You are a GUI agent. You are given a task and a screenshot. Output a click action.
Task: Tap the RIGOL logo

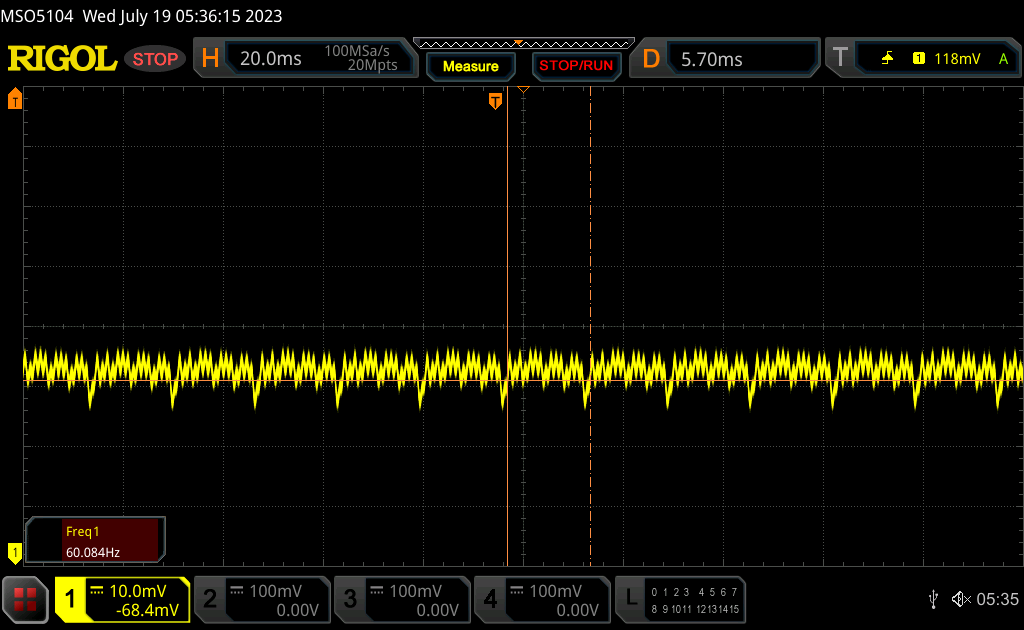[x=62, y=59]
